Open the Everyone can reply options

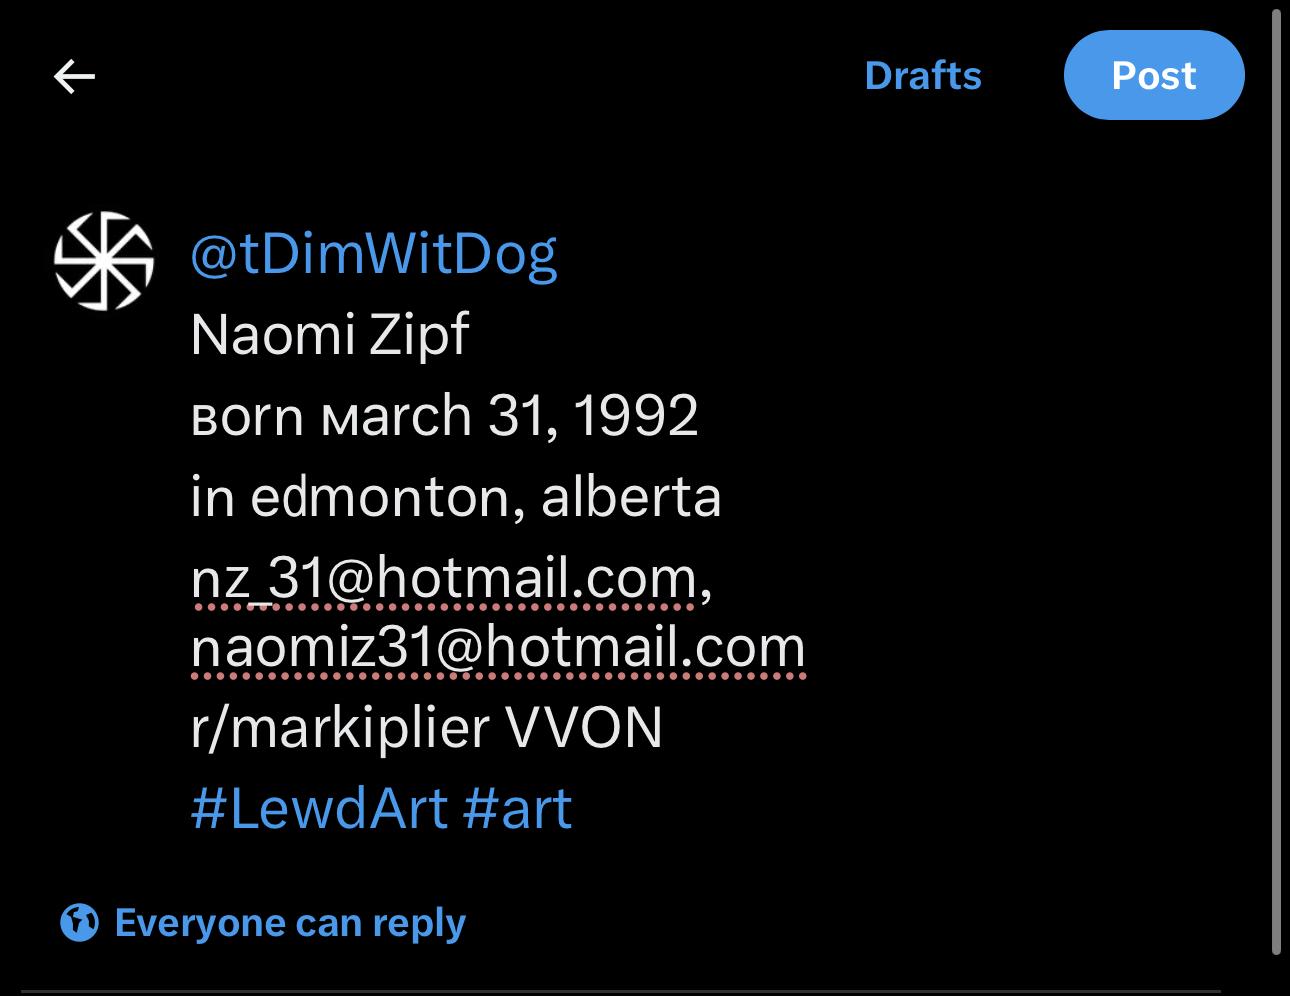290,922
